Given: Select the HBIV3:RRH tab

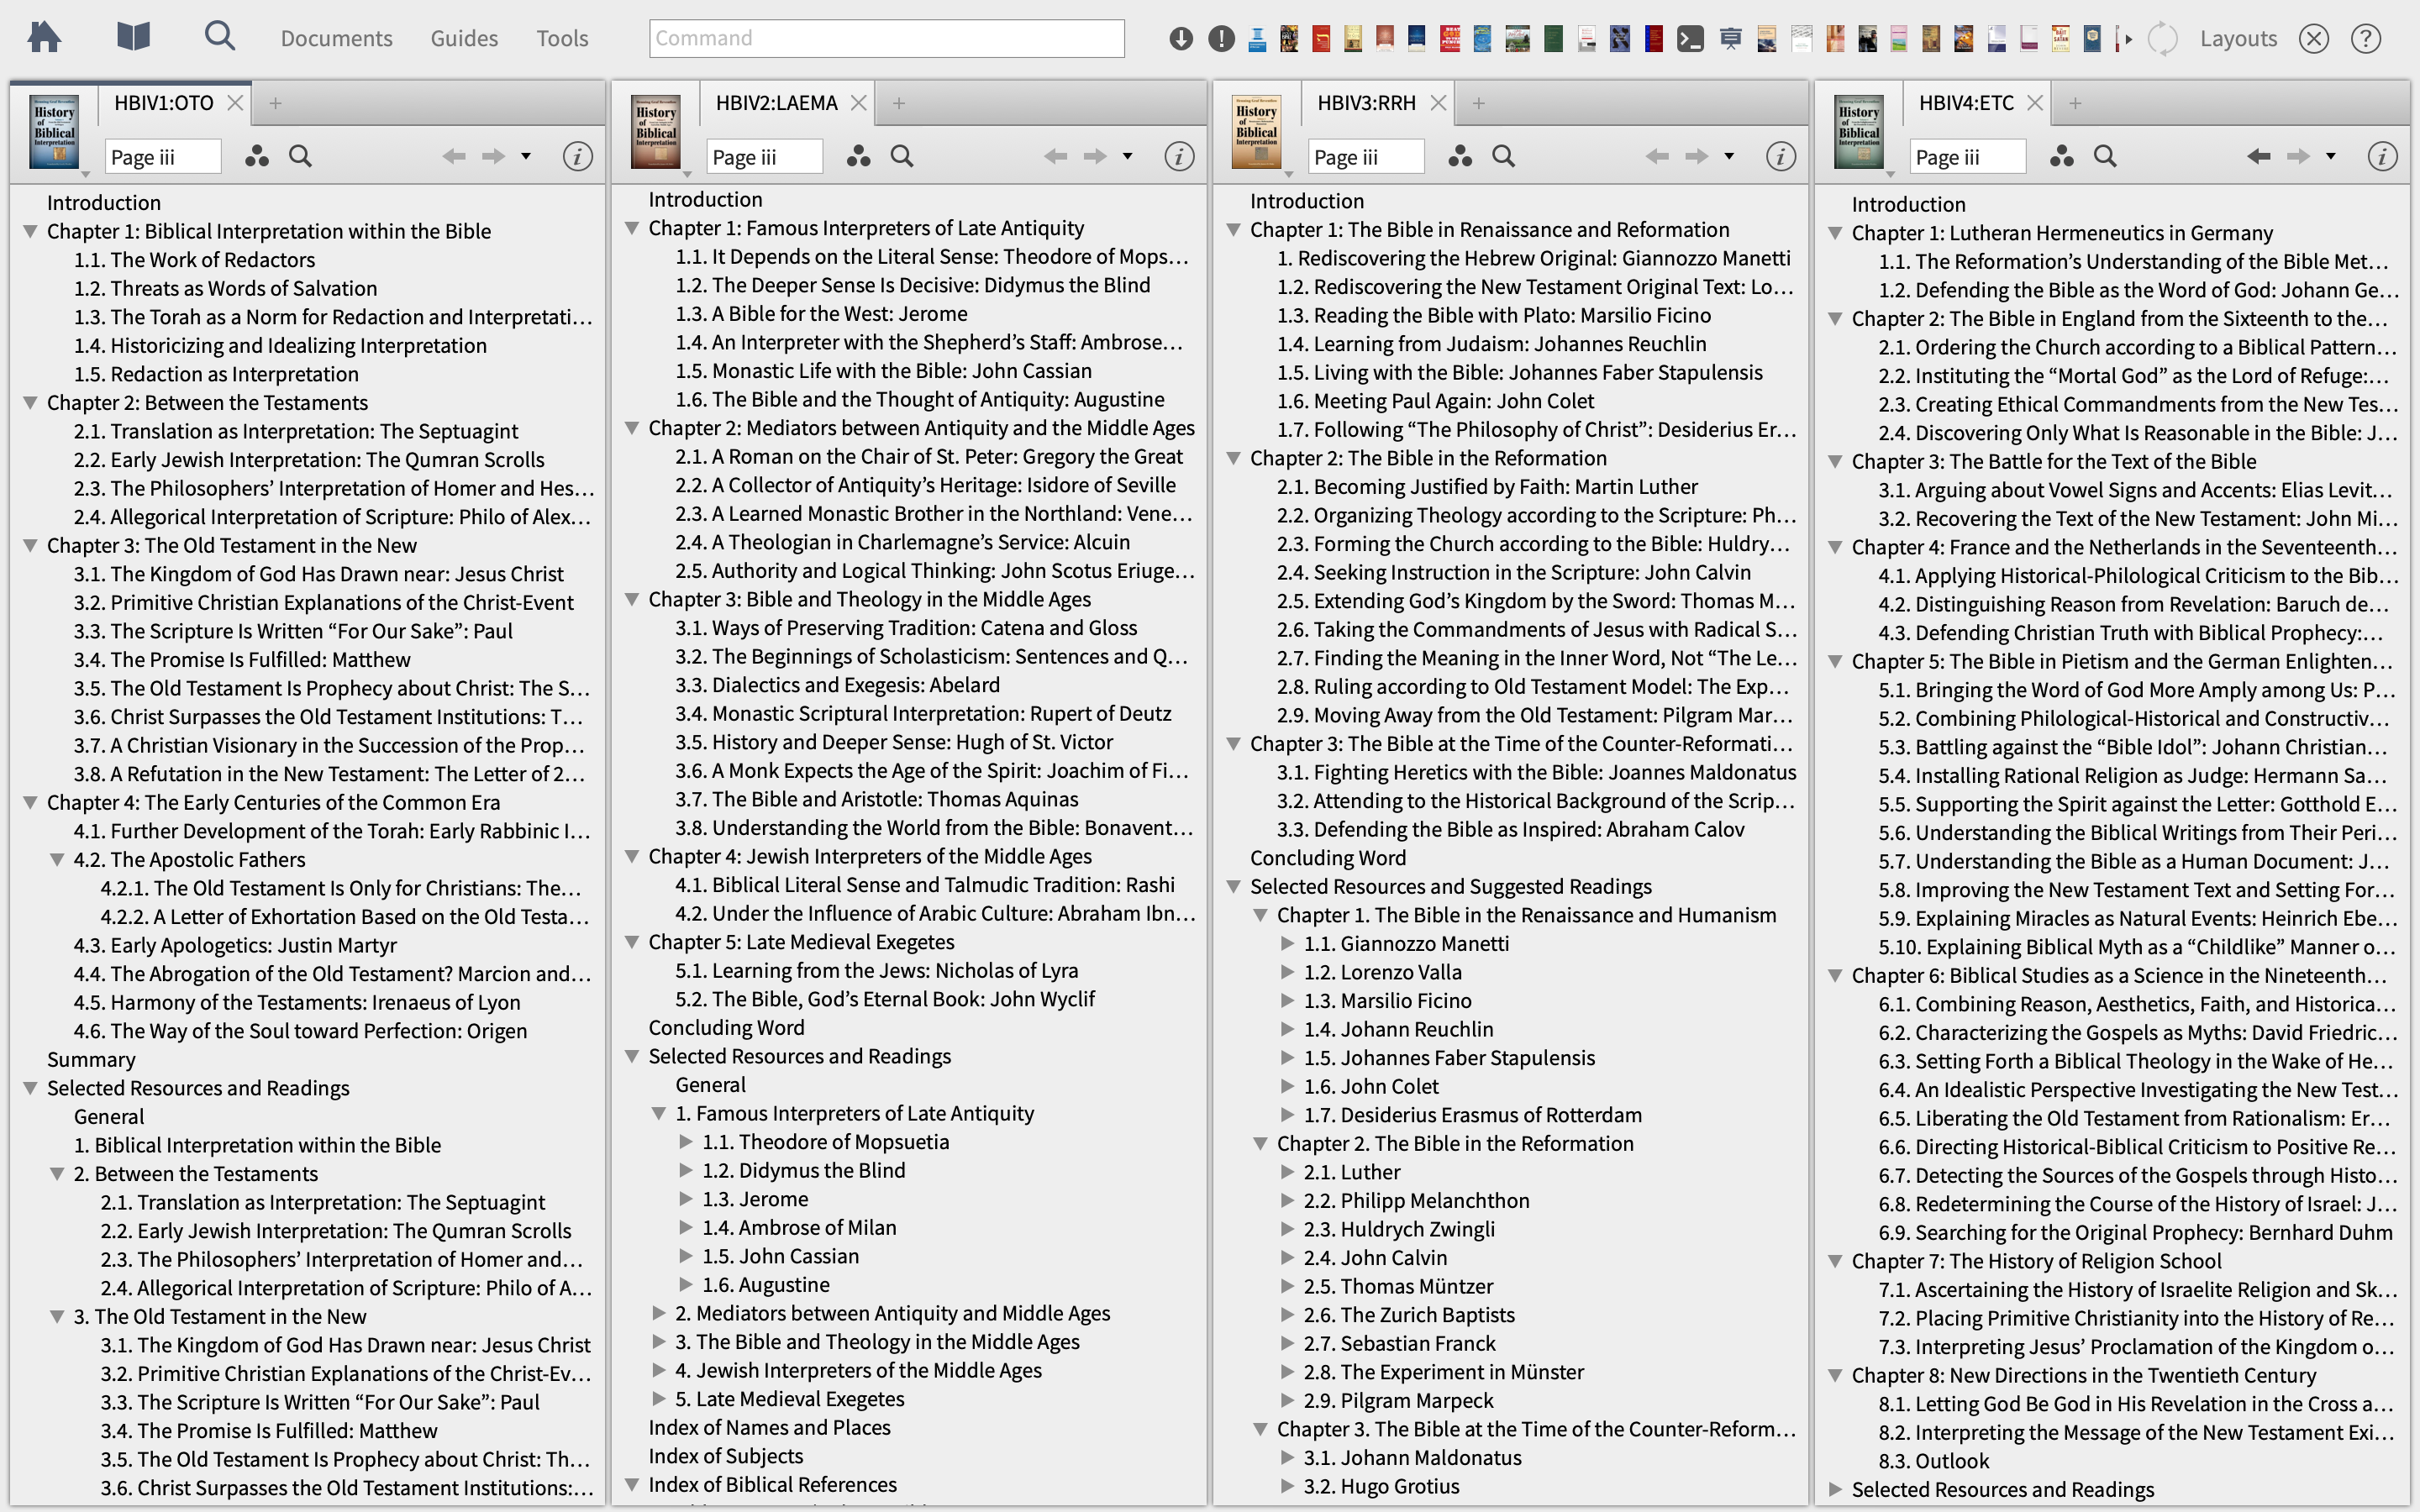Looking at the screenshot, I should [x=1366, y=103].
